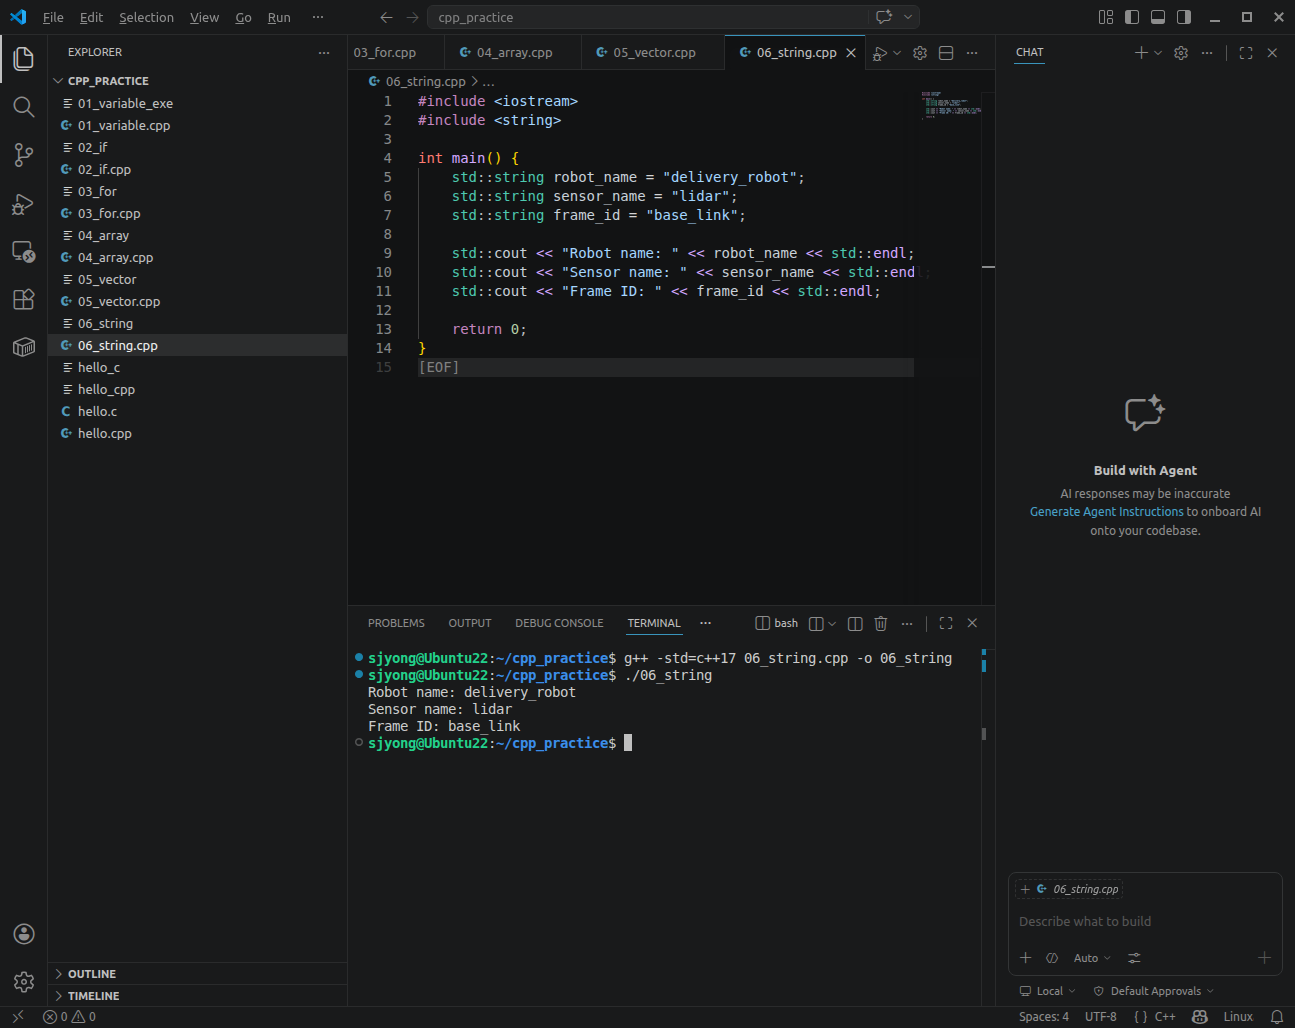Click the cpp_practice command center search box
The image size is (1295, 1028).
pos(648,17)
